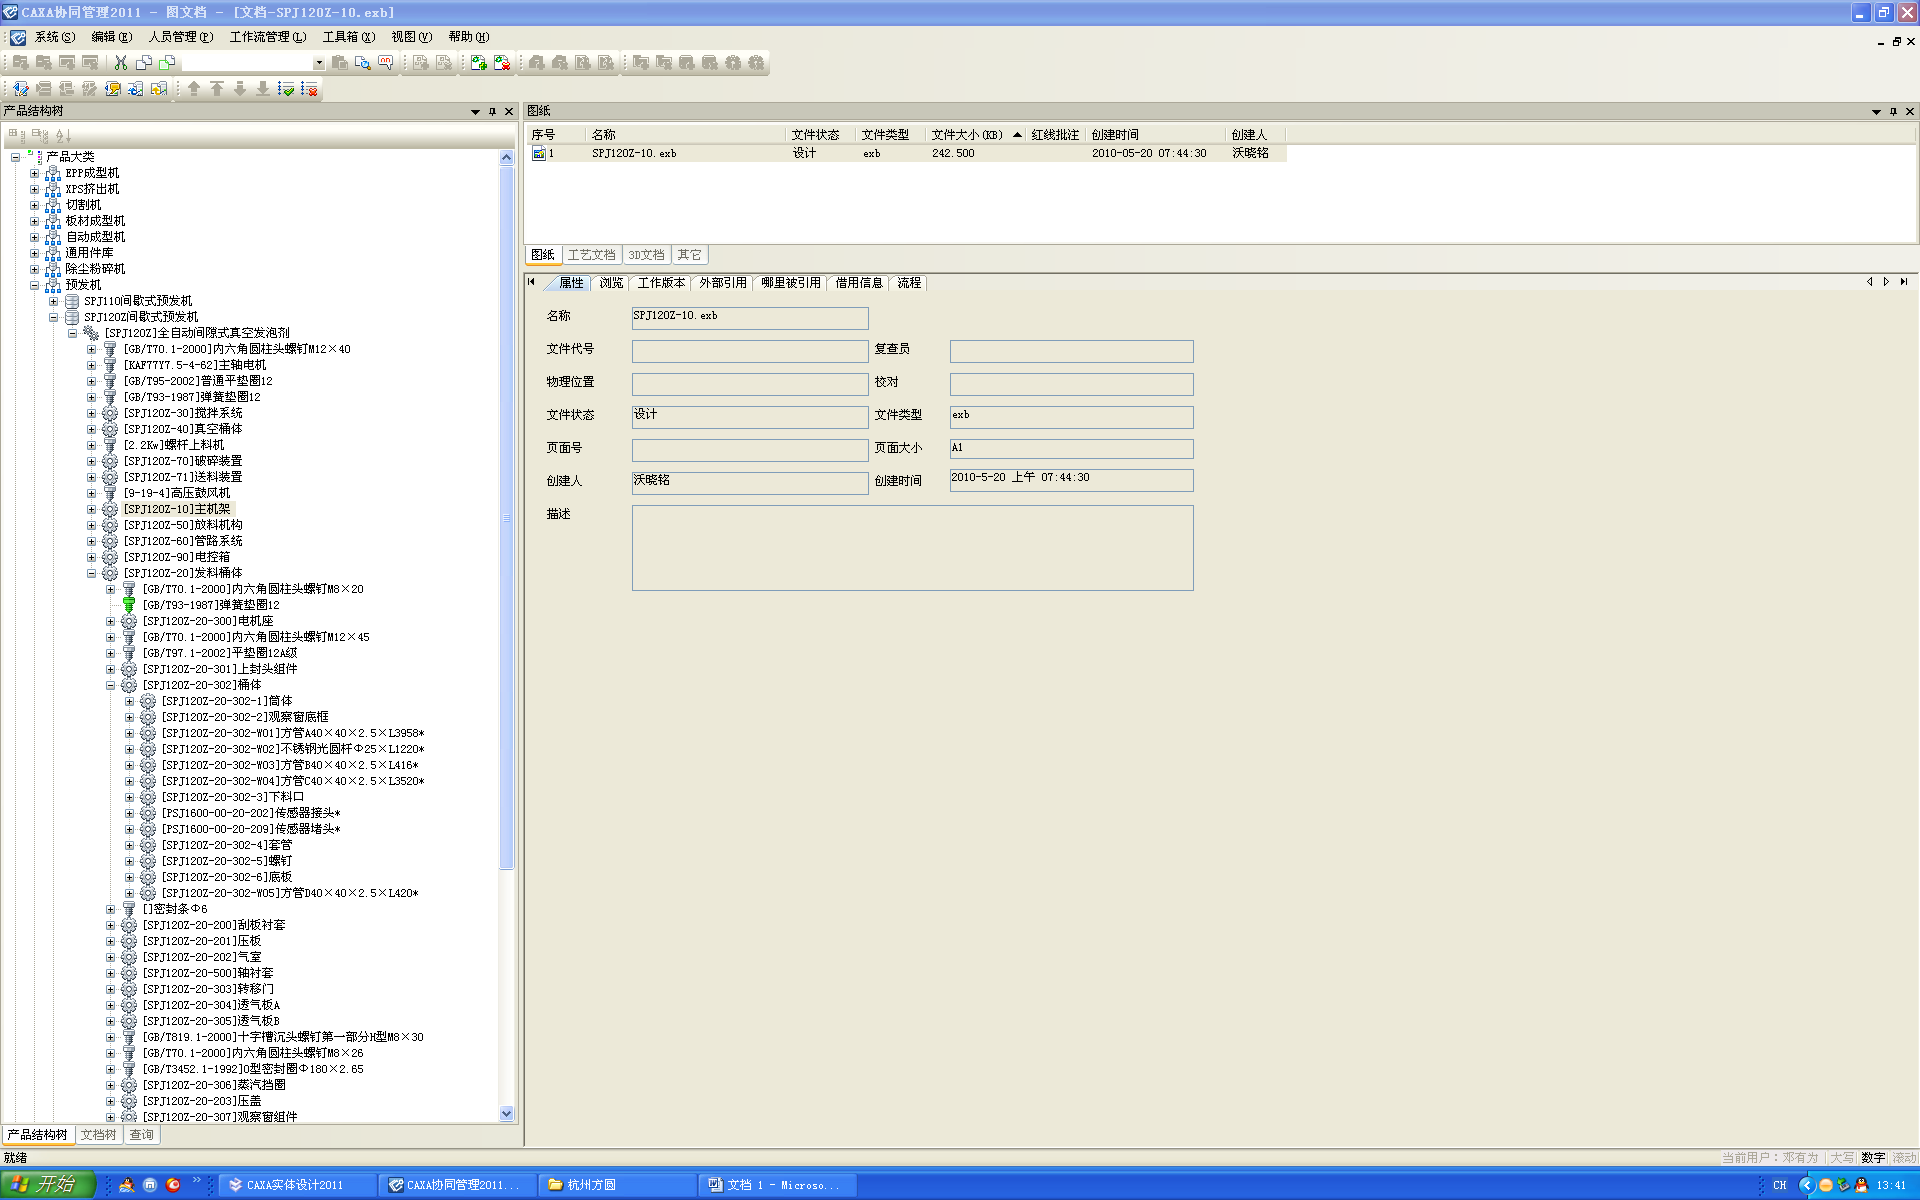
Task: Click into the 文件代号 input field
Action: tap(750, 351)
